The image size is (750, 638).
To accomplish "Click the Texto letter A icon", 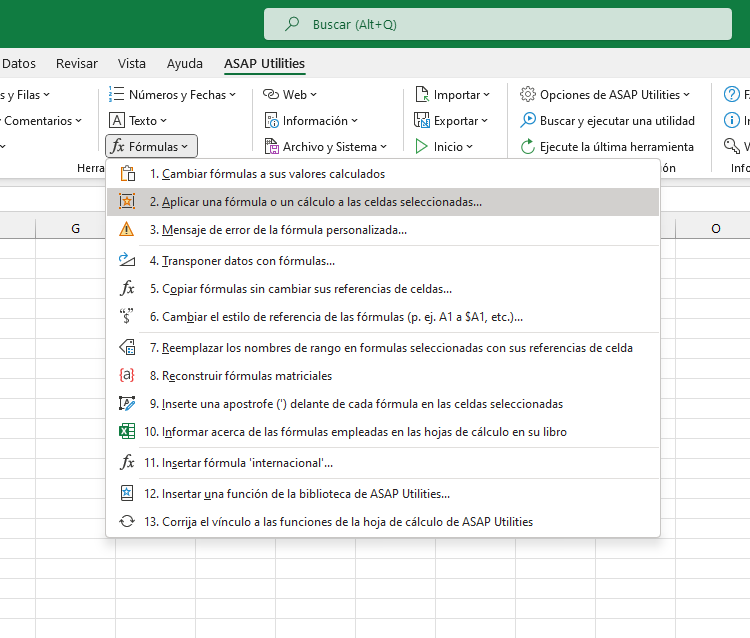I will 117,121.
